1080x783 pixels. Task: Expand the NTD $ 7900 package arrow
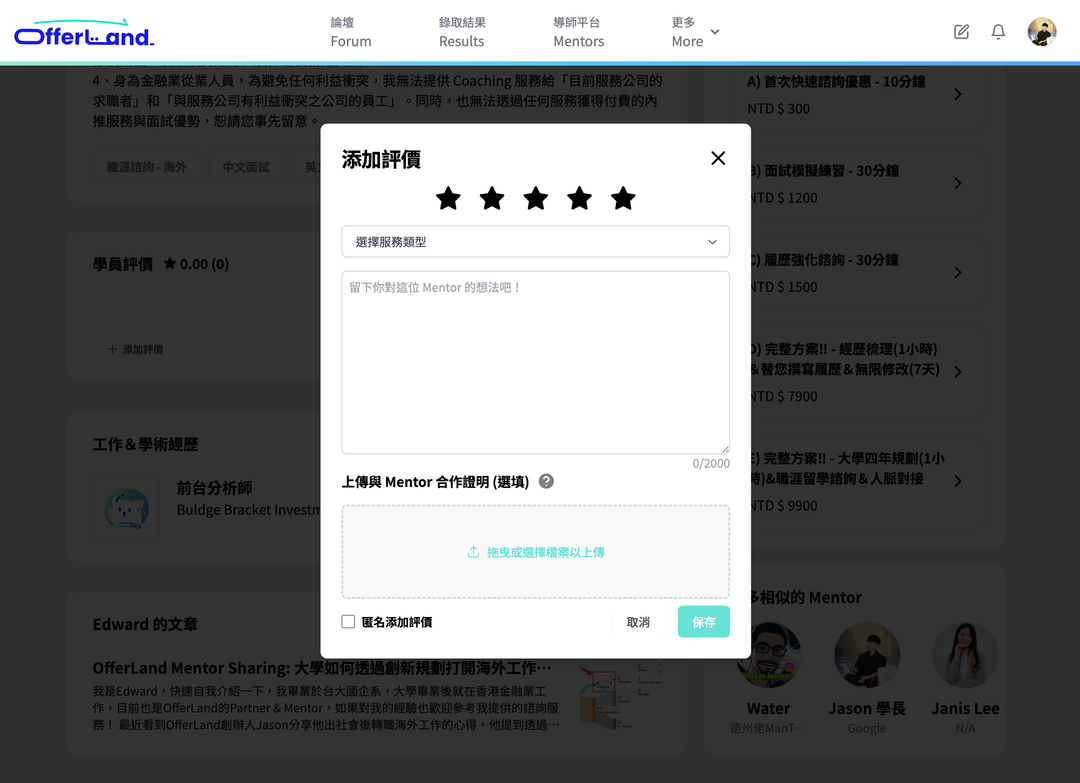tap(958, 372)
